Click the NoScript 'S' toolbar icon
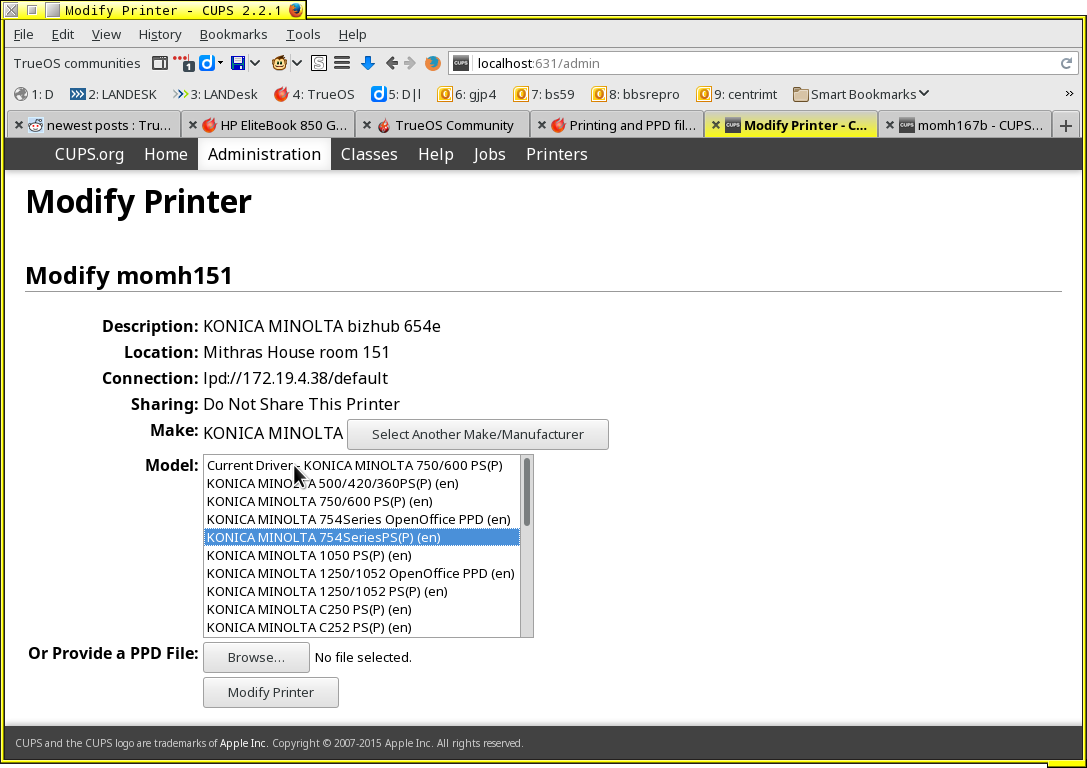1087x768 pixels. coord(319,63)
